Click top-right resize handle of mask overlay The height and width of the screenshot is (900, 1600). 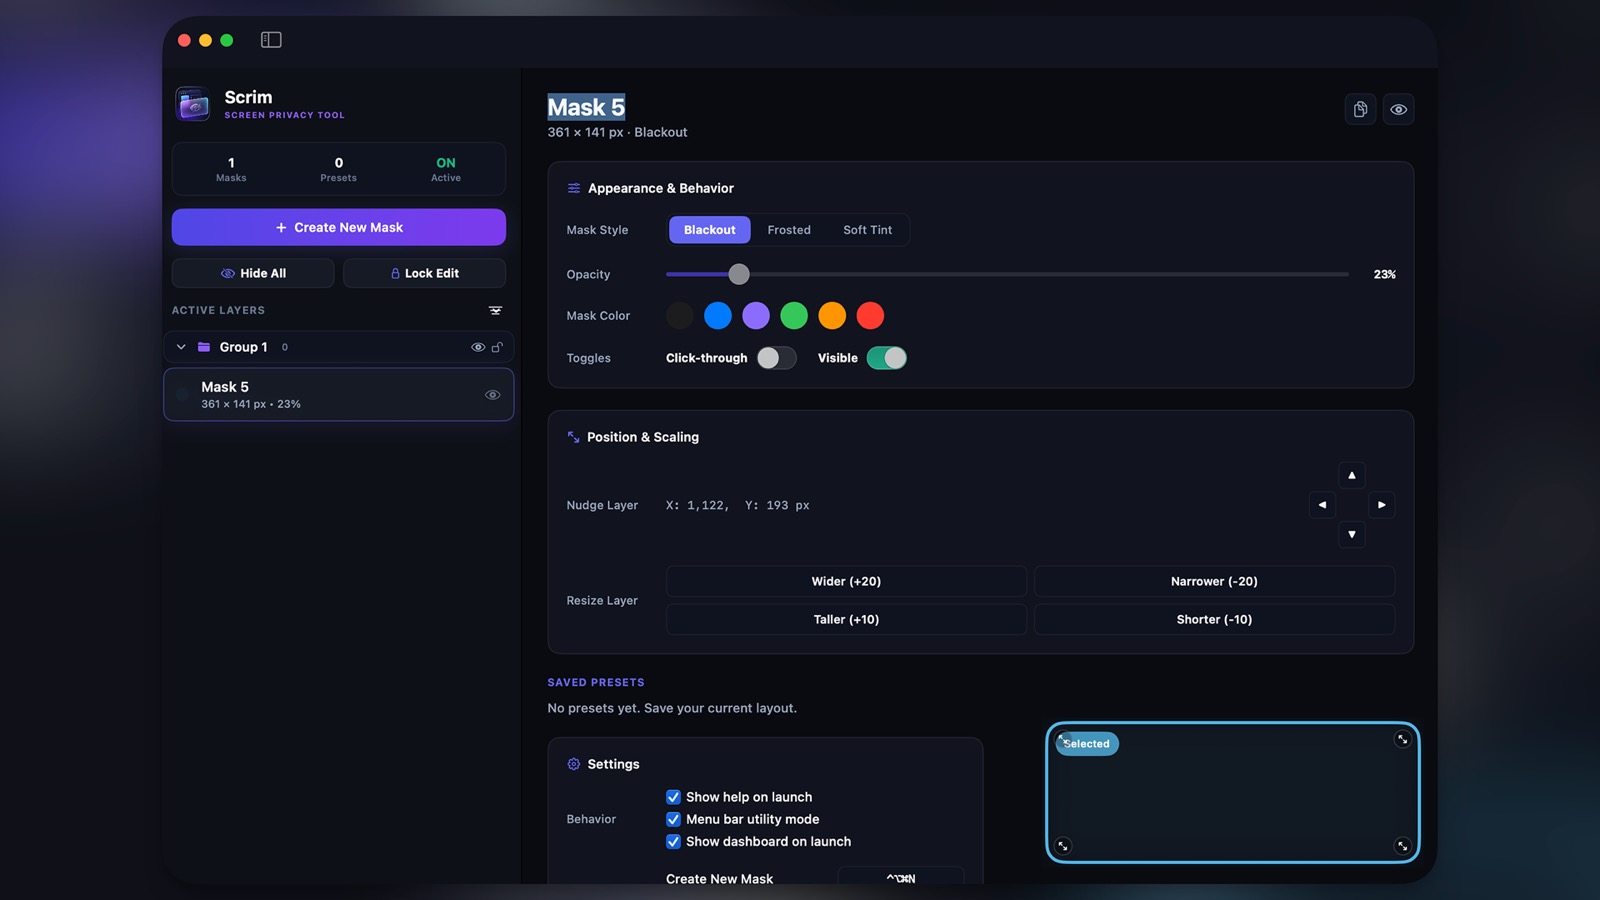(1402, 739)
